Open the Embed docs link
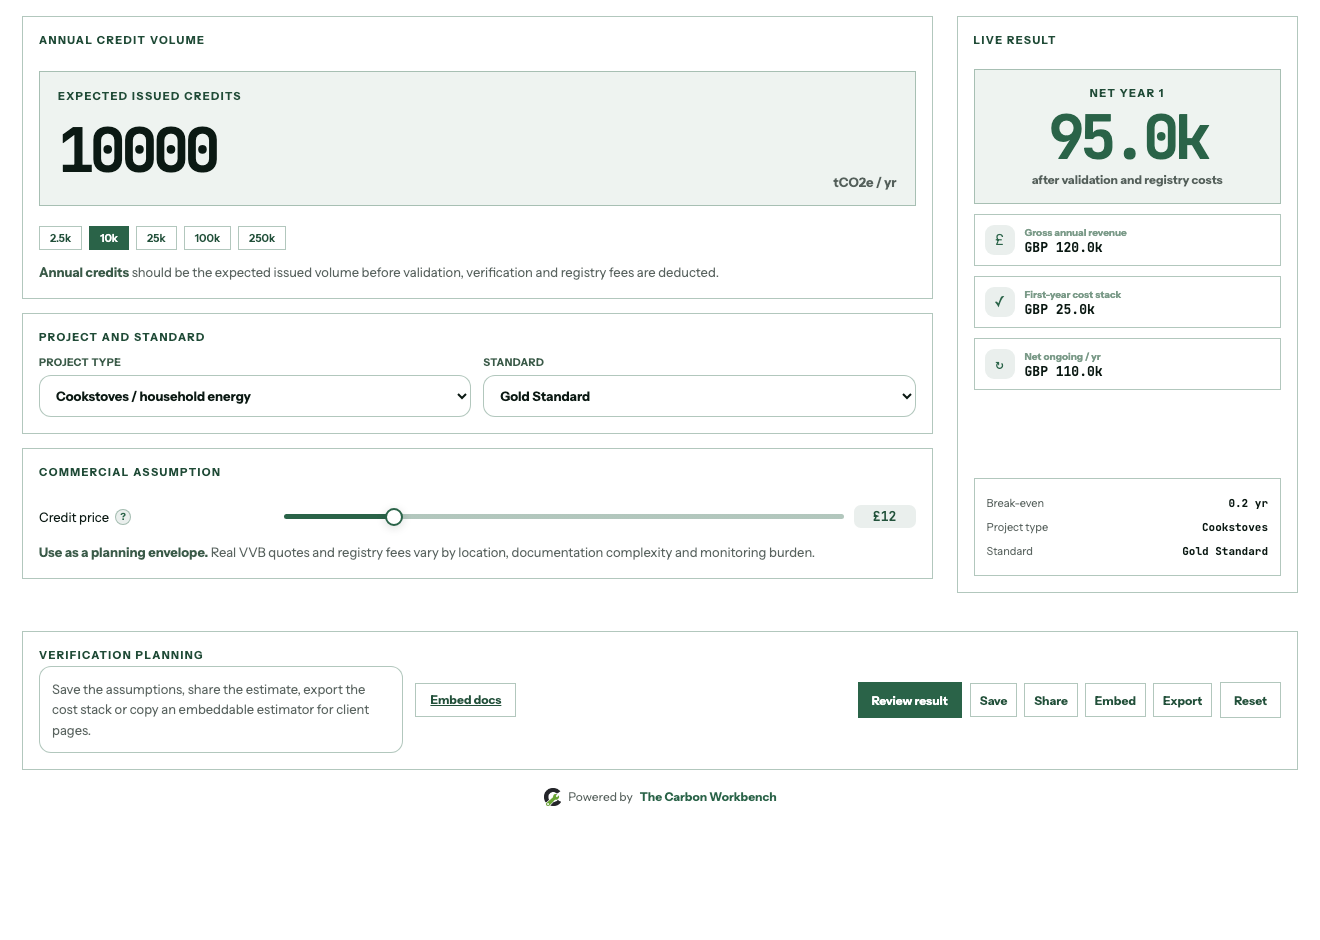The image size is (1320, 940). coord(465,700)
